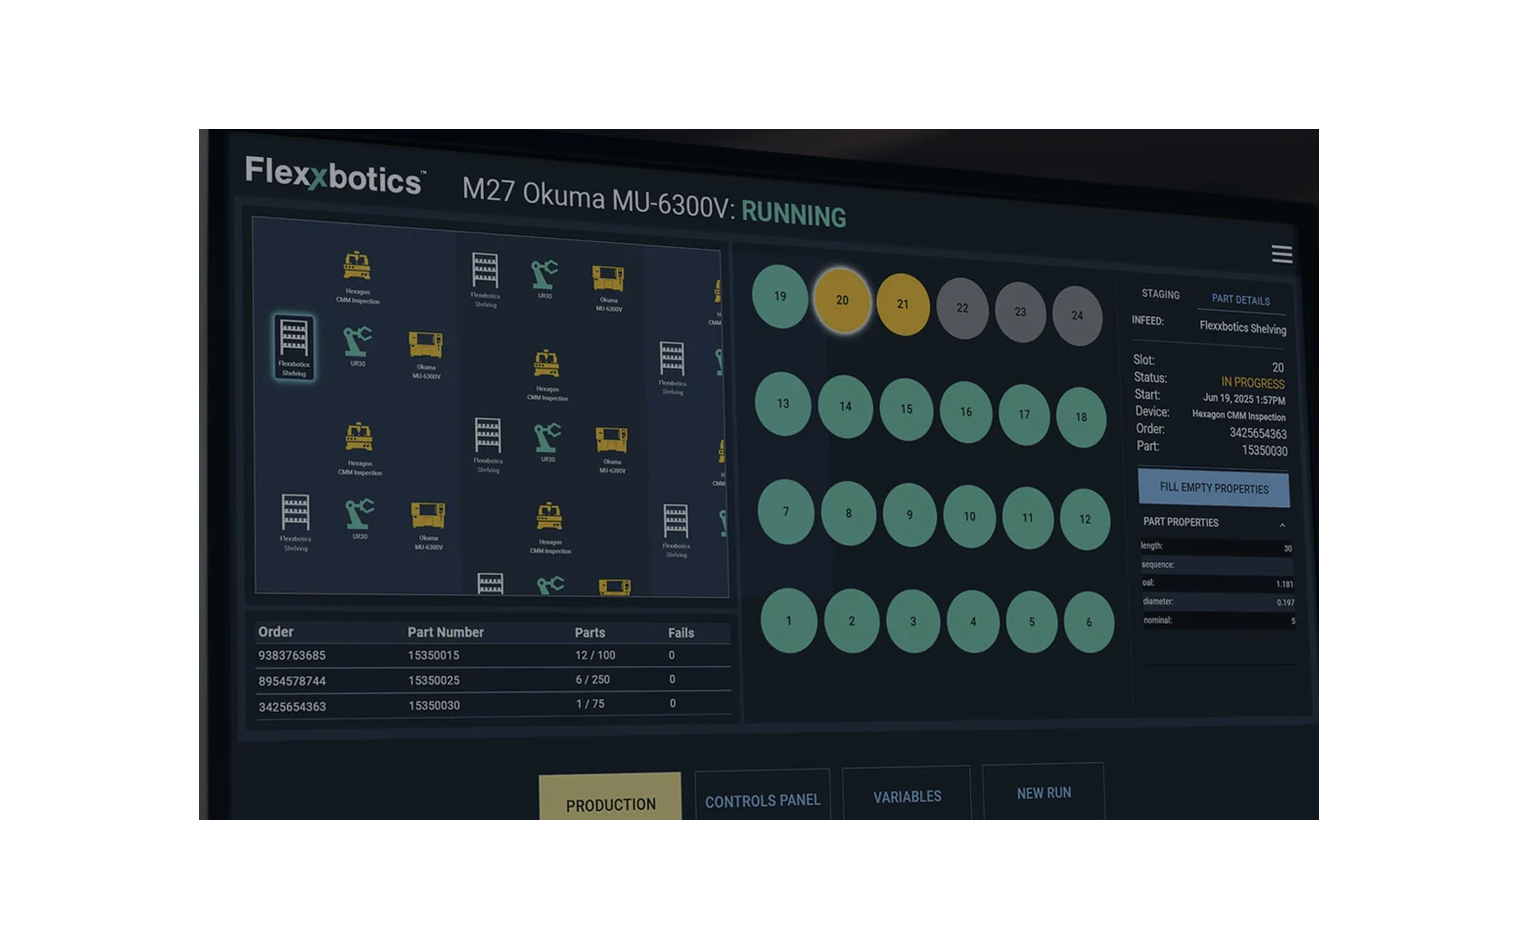Screen dimensions: 1518x950
Task: Select order 8954578744 row
Action: pos(492,680)
